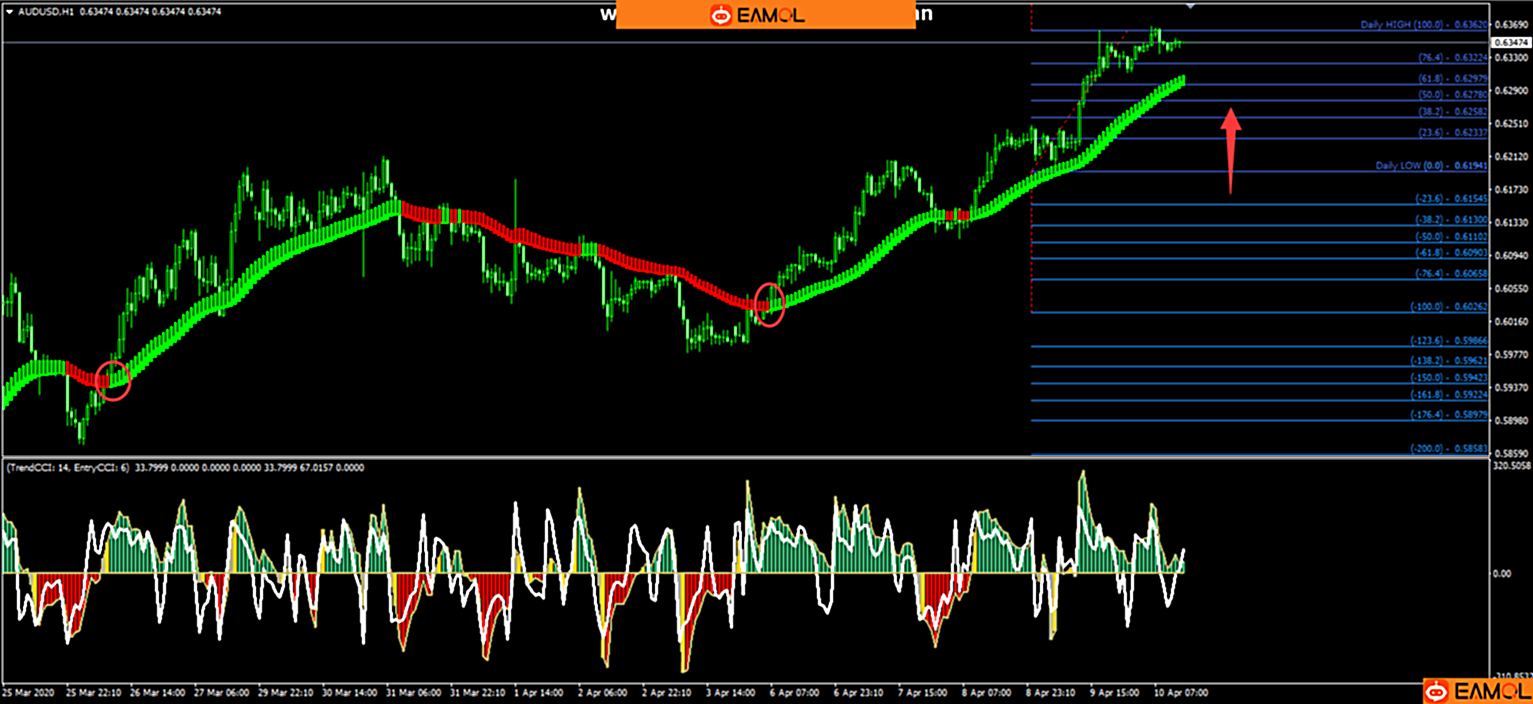The width and height of the screenshot is (1533, 704).
Task: Click the (-50.0) 0.61102 extension label
Action: (1452, 236)
